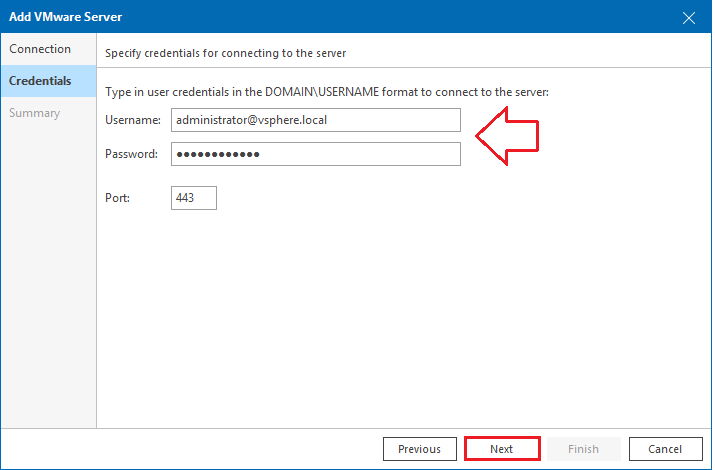The width and height of the screenshot is (715, 470).
Task: Cancel the Add VMware Server wizard
Action: [665, 449]
